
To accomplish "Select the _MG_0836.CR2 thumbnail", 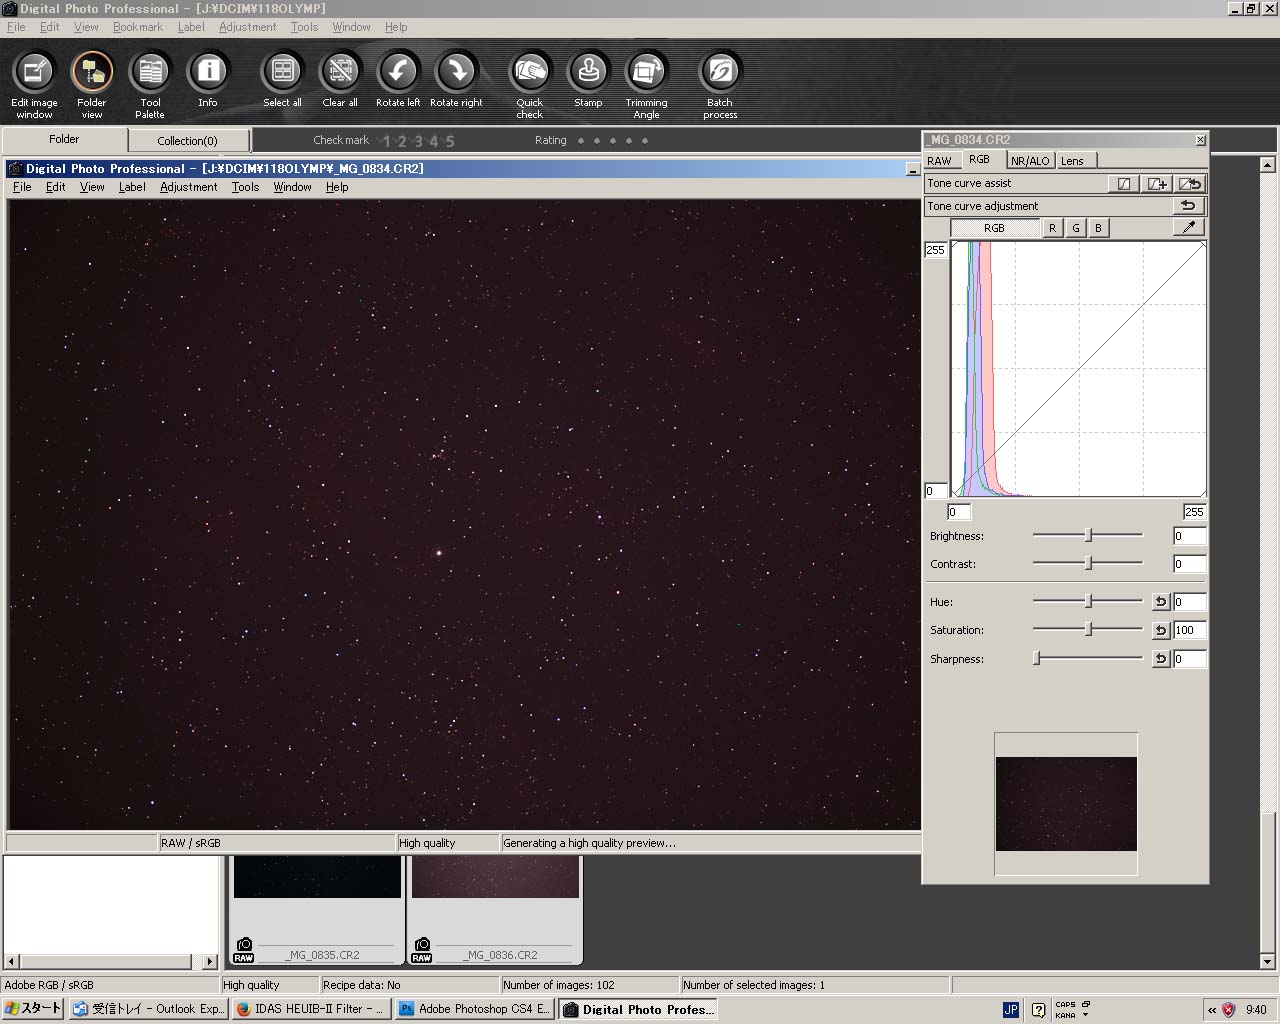I will tap(495, 909).
